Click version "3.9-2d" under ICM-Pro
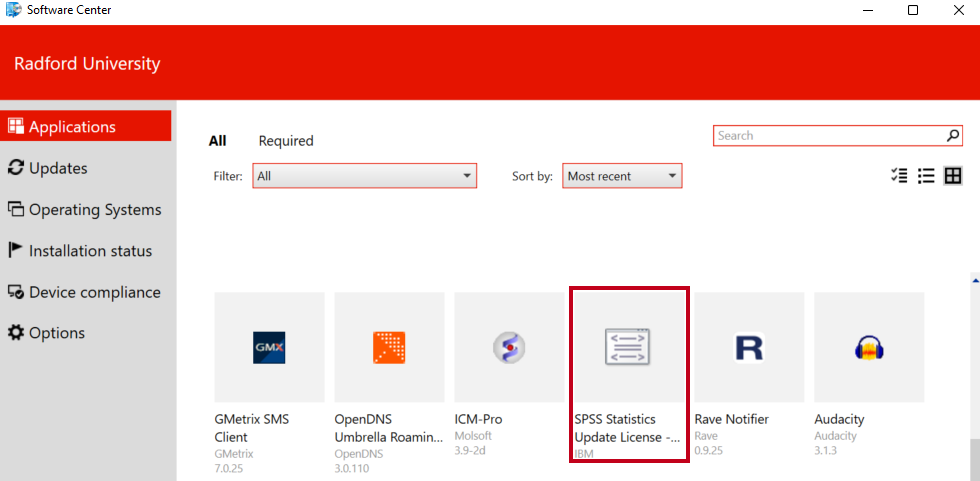Viewport: 980px width, 481px height. point(470,451)
